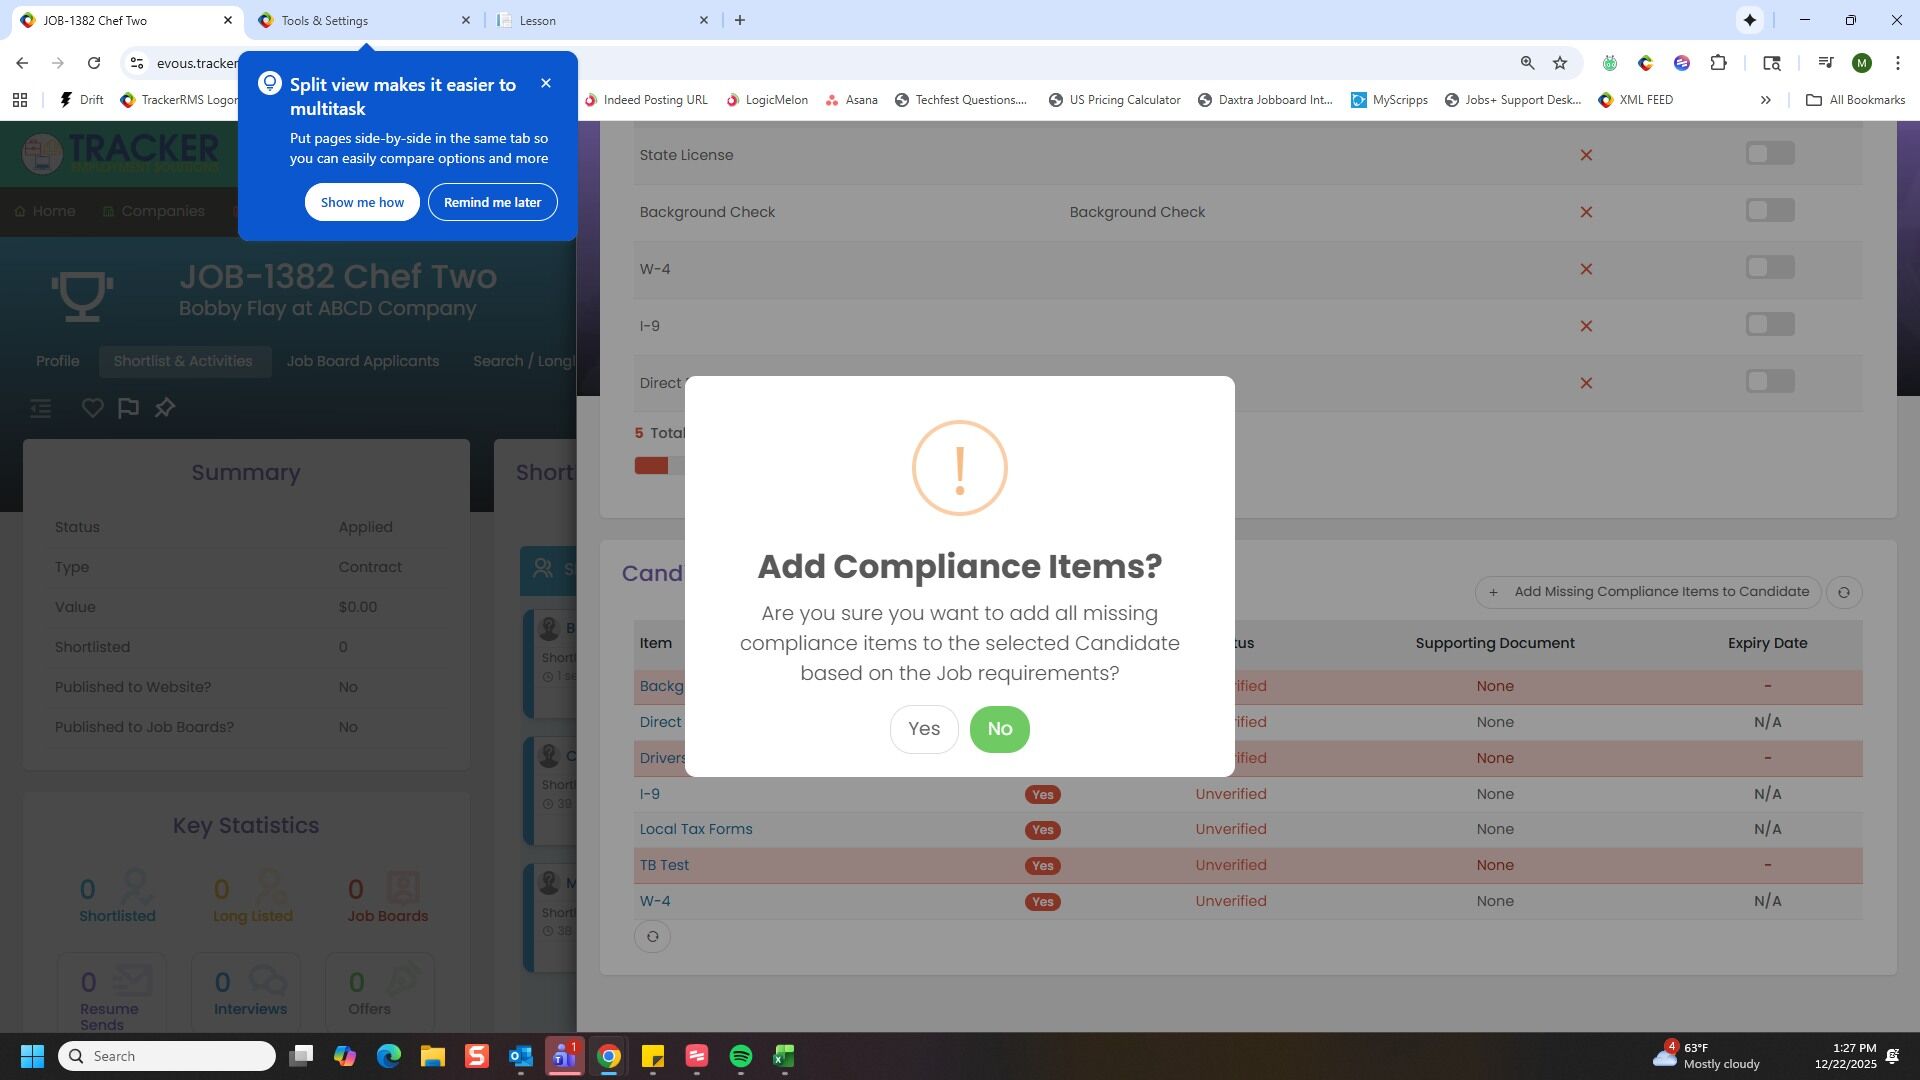Click the red compliance progress bar
This screenshot has width=1920, height=1080.
pyautogui.click(x=651, y=466)
